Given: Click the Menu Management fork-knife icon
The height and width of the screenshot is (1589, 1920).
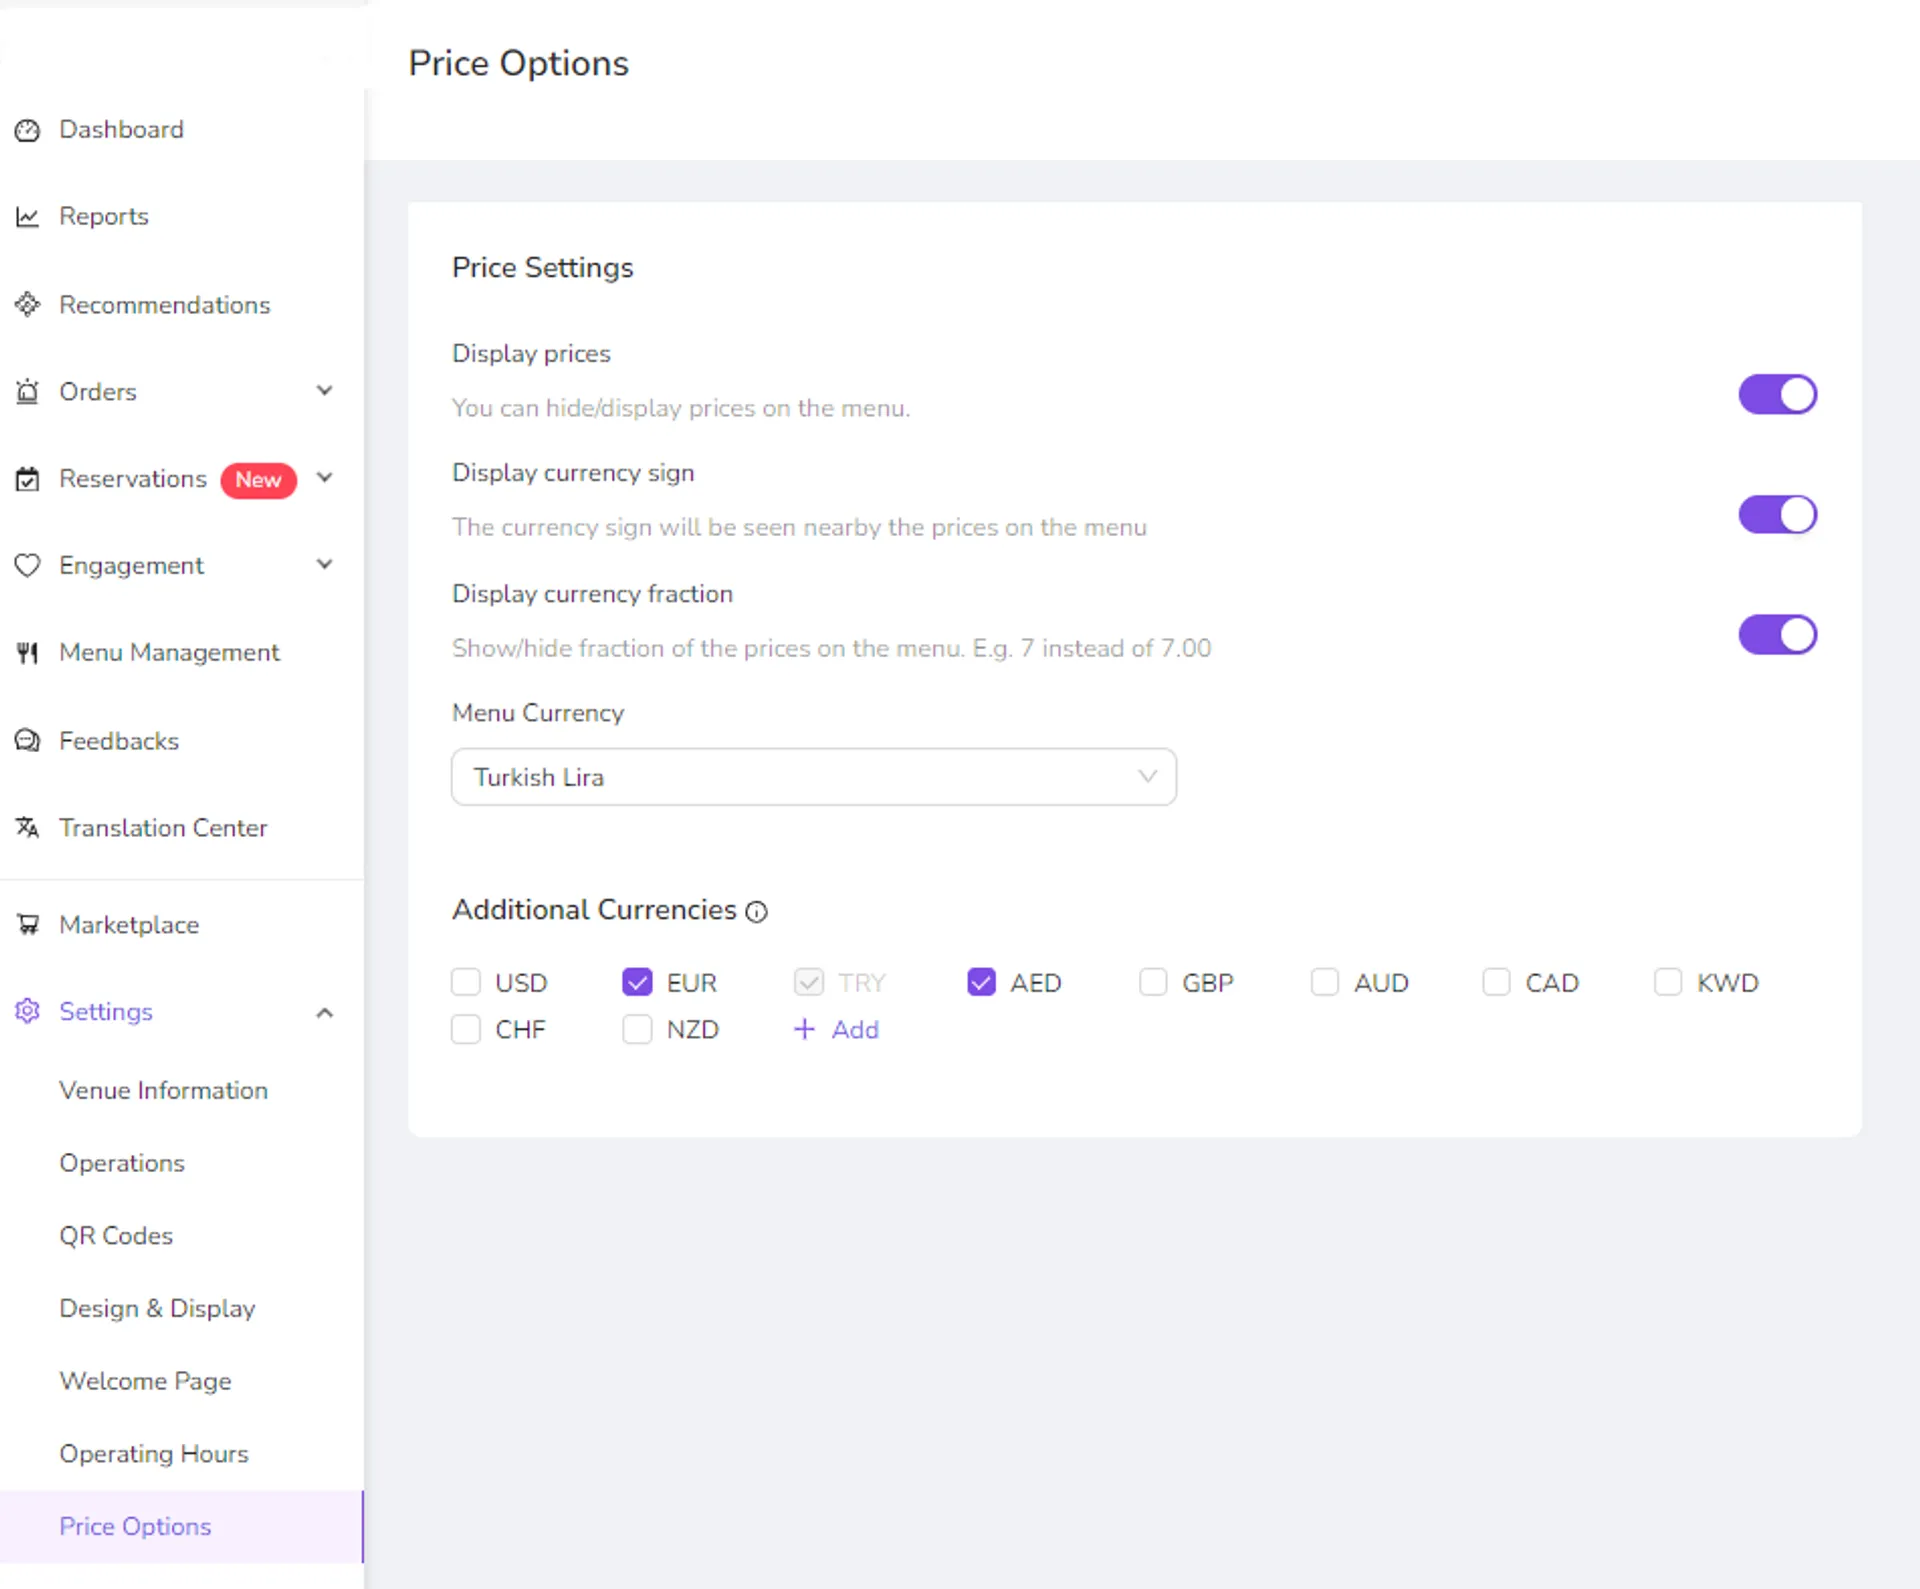Looking at the screenshot, I should [x=28, y=653].
